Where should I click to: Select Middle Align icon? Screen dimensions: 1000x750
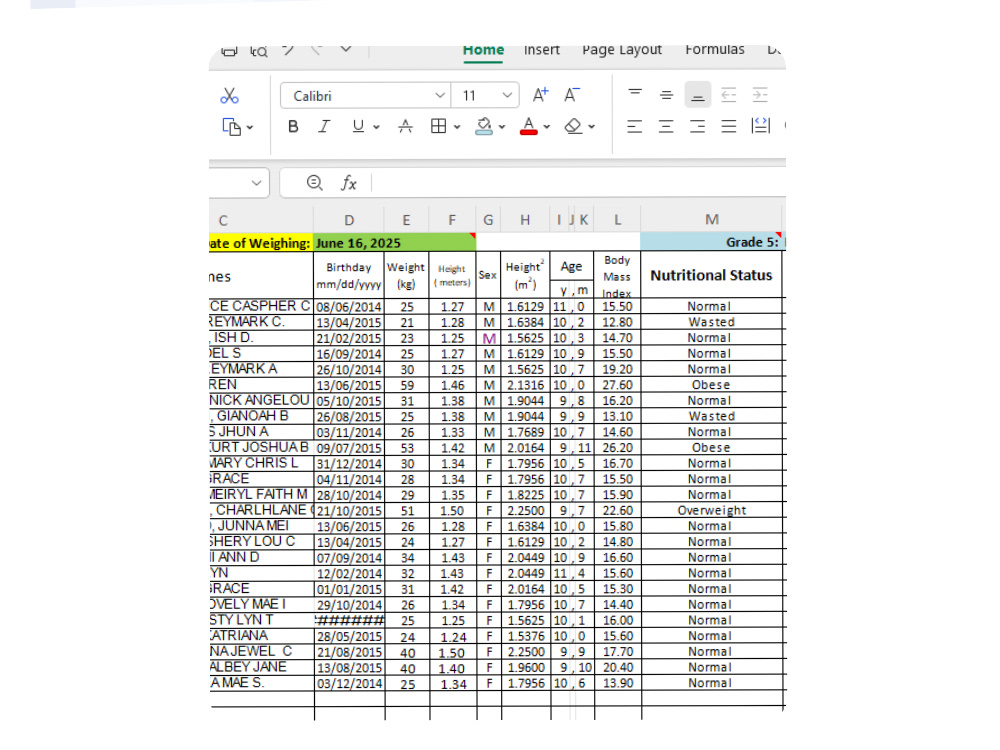666,95
